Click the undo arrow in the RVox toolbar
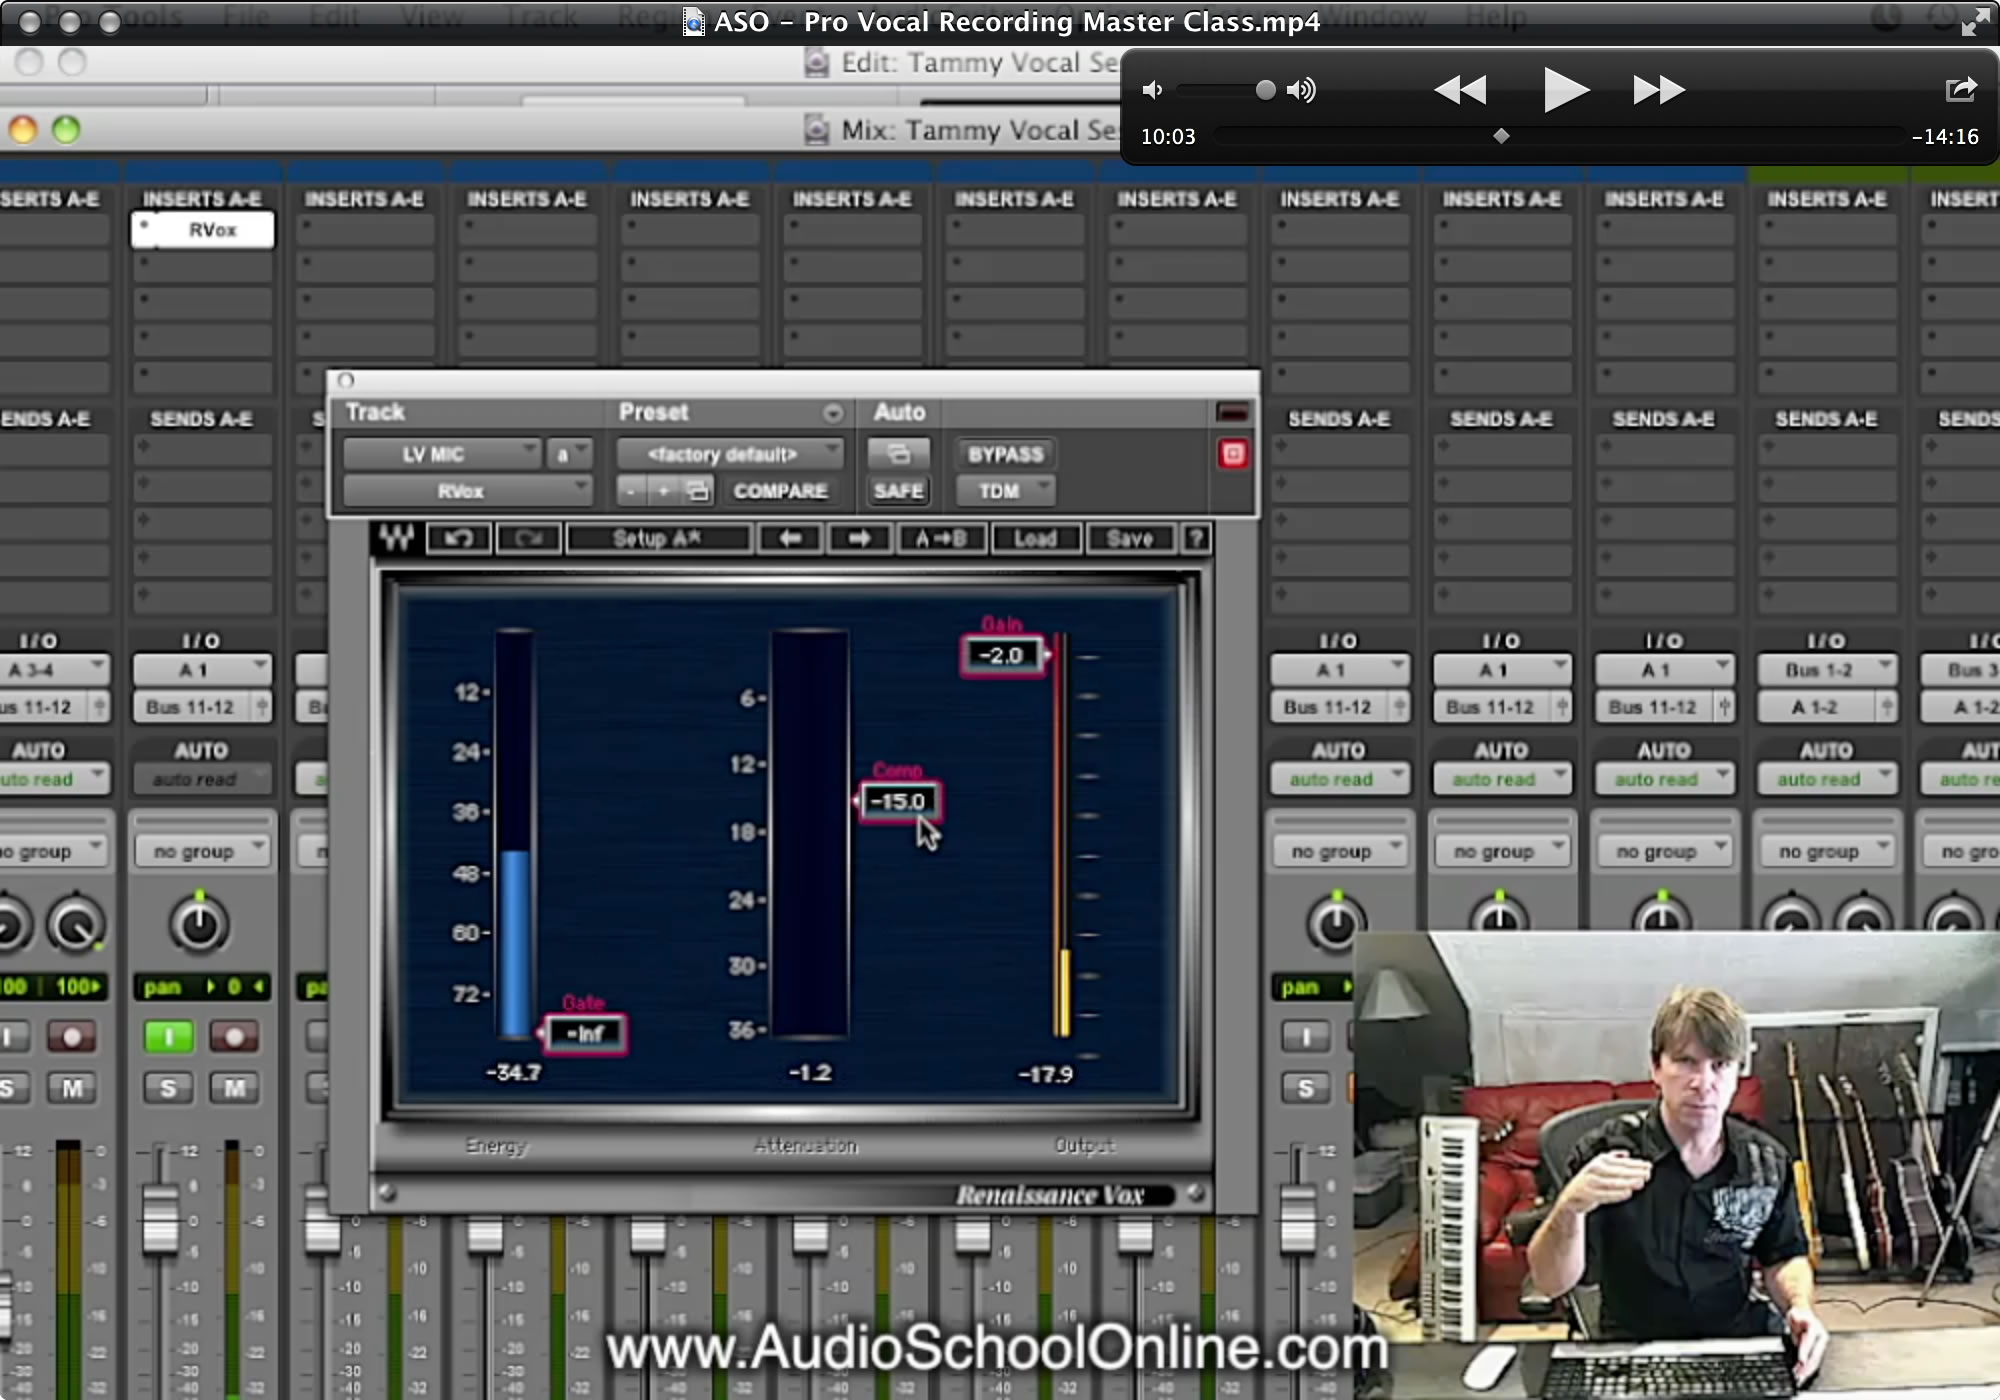Screen dimensions: 2000x1400 [x=458, y=537]
